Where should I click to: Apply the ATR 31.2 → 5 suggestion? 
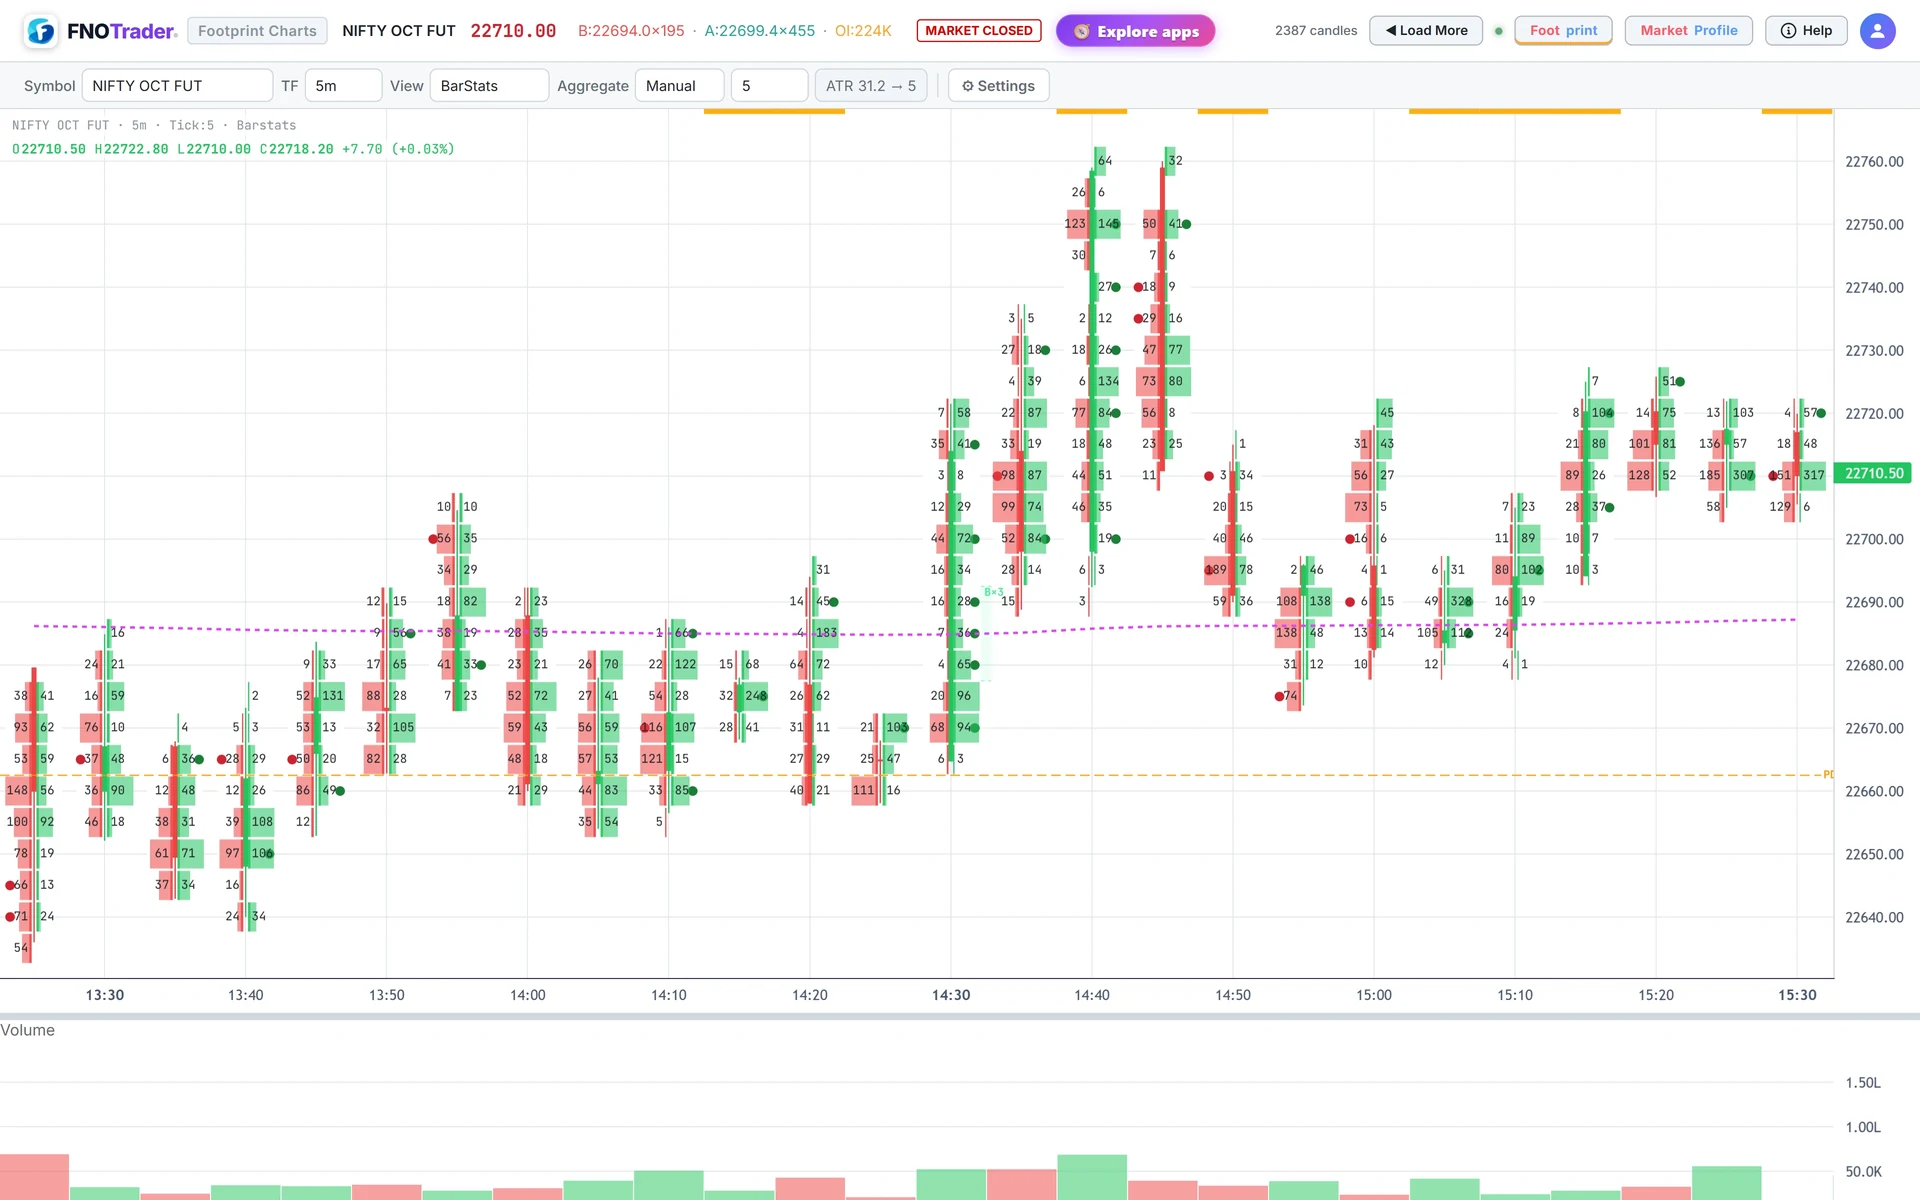tap(871, 86)
